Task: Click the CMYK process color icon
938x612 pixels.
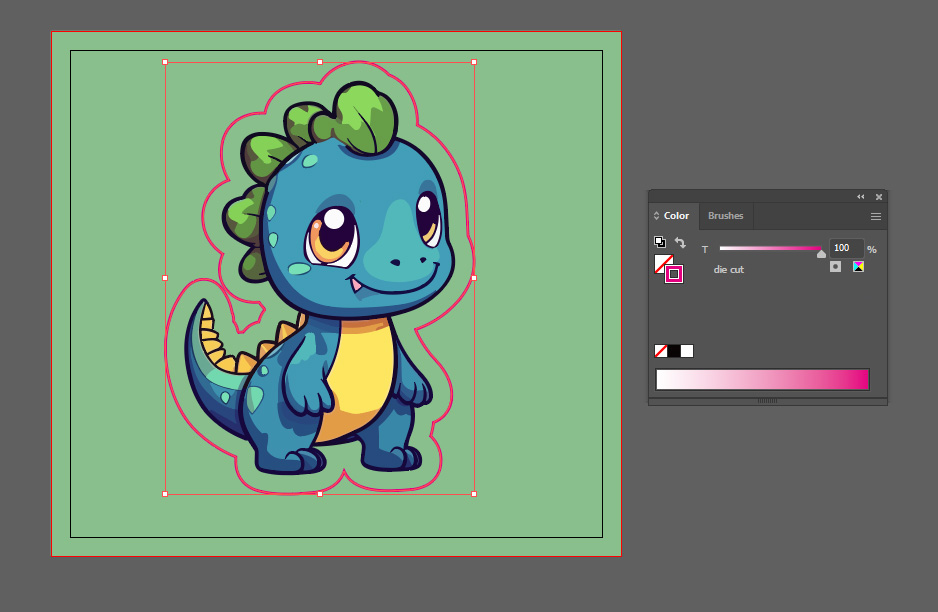Action: [x=858, y=267]
